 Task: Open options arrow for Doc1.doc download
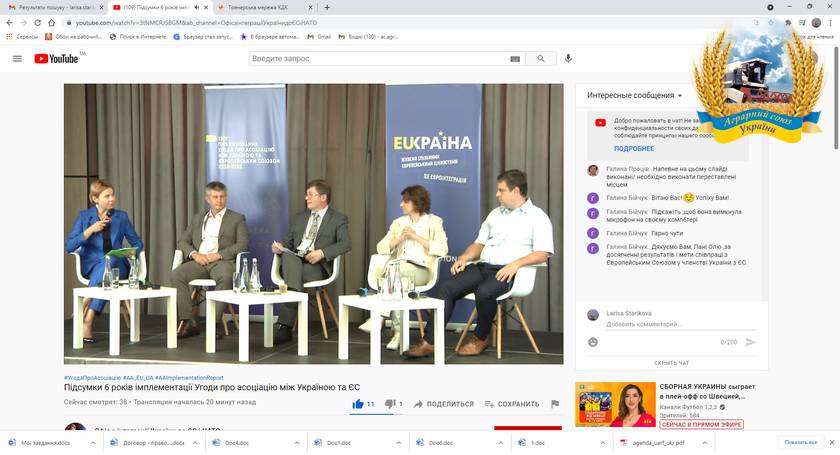[x=399, y=443]
